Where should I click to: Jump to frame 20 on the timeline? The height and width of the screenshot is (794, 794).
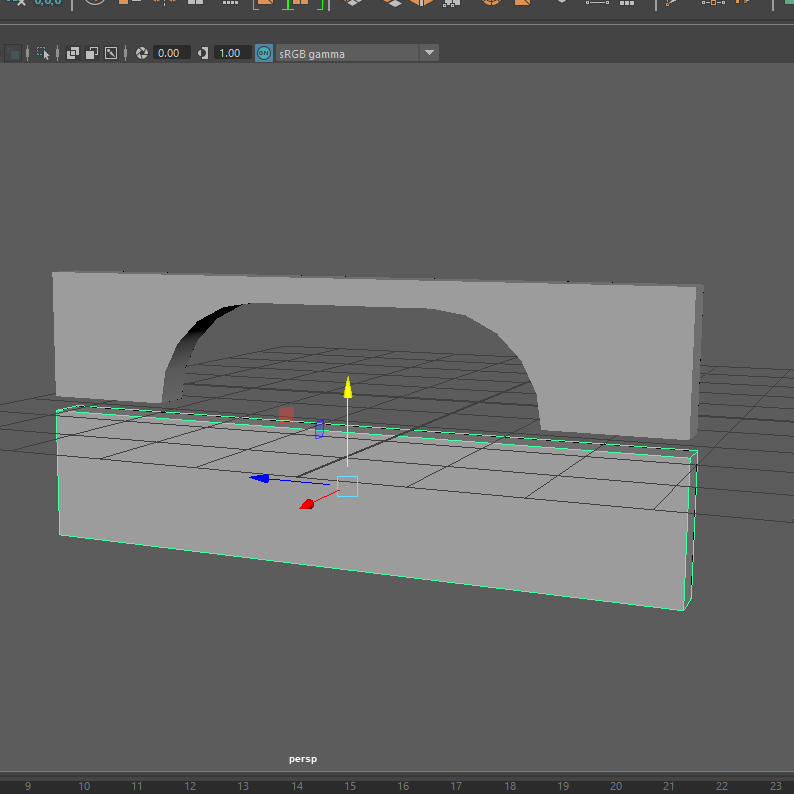pos(616,786)
